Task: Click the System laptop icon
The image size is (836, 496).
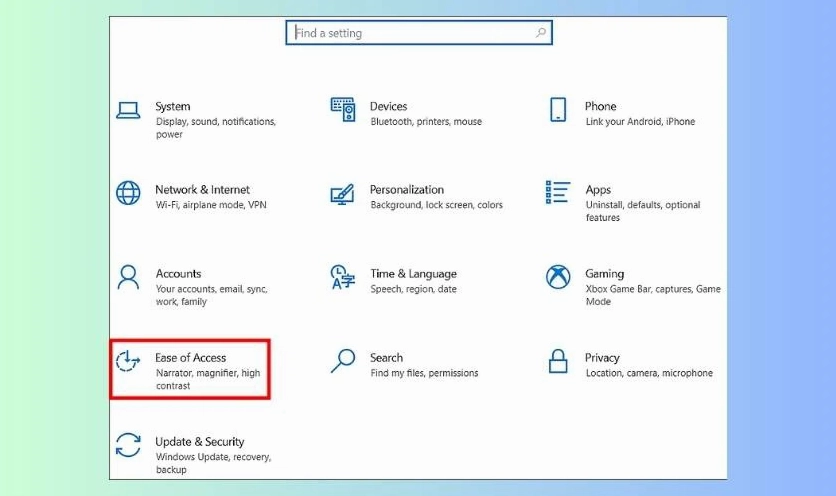Action: (x=128, y=109)
